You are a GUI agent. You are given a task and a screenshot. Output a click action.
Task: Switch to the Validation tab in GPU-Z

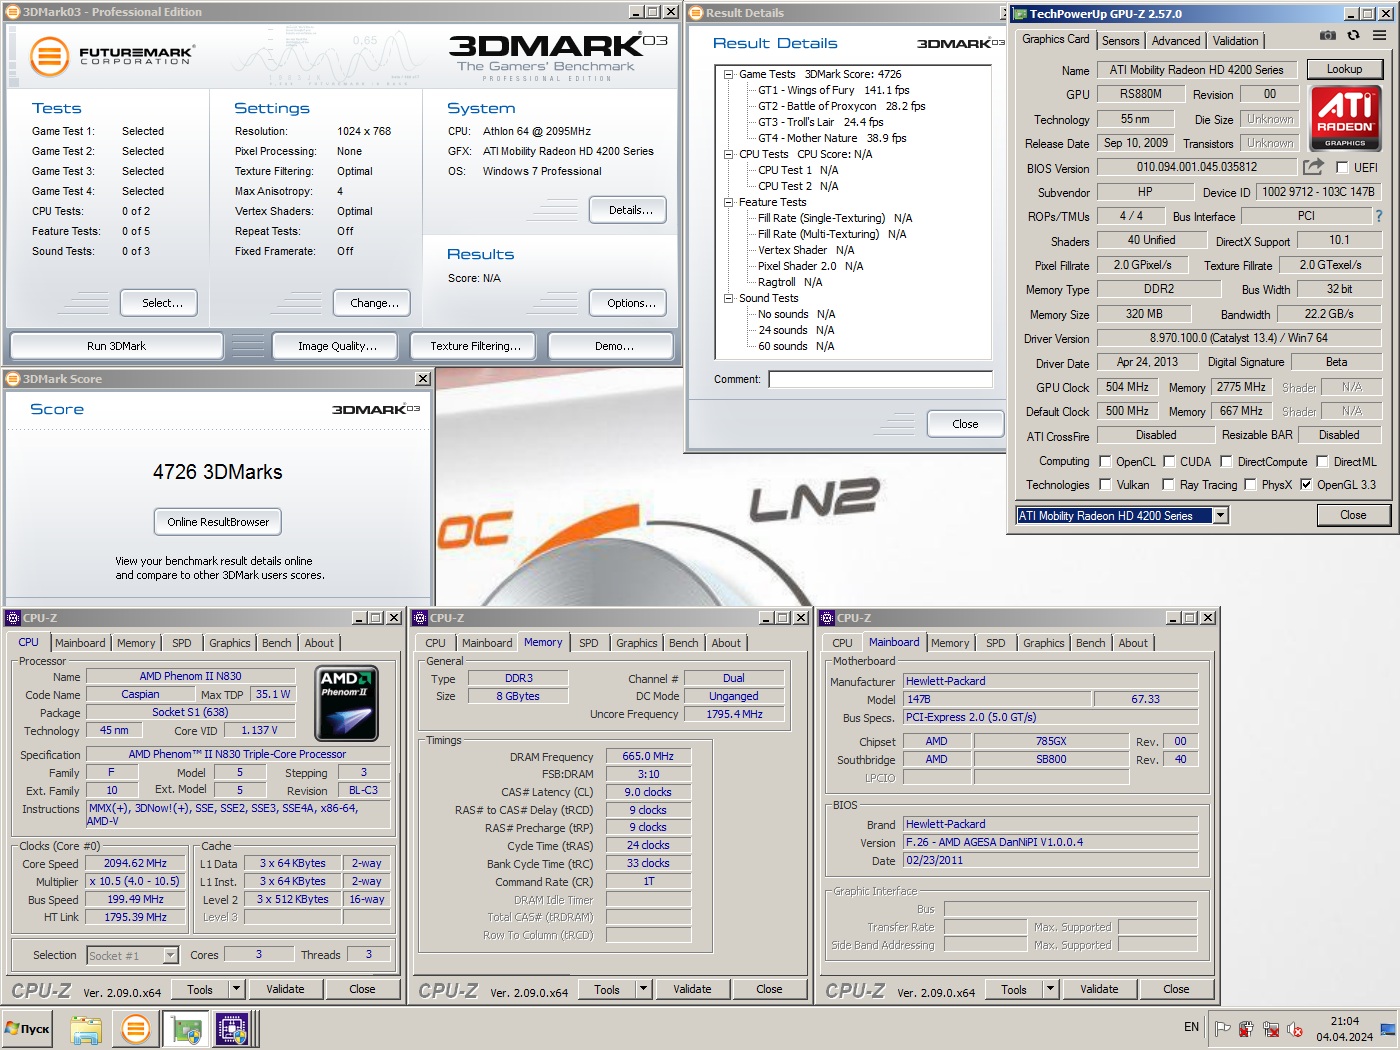coord(1236,41)
